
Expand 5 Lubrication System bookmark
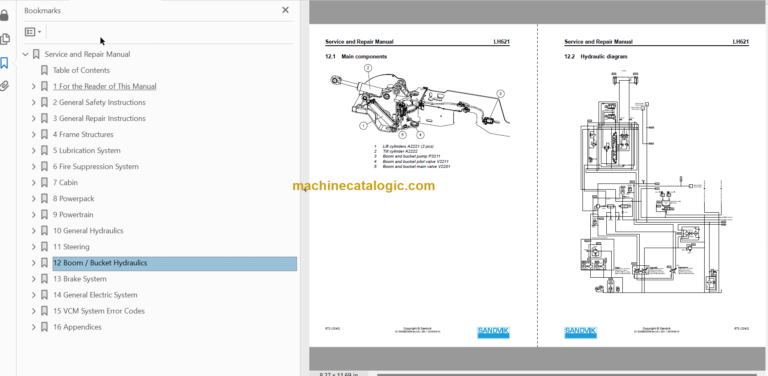coord(33,150)
